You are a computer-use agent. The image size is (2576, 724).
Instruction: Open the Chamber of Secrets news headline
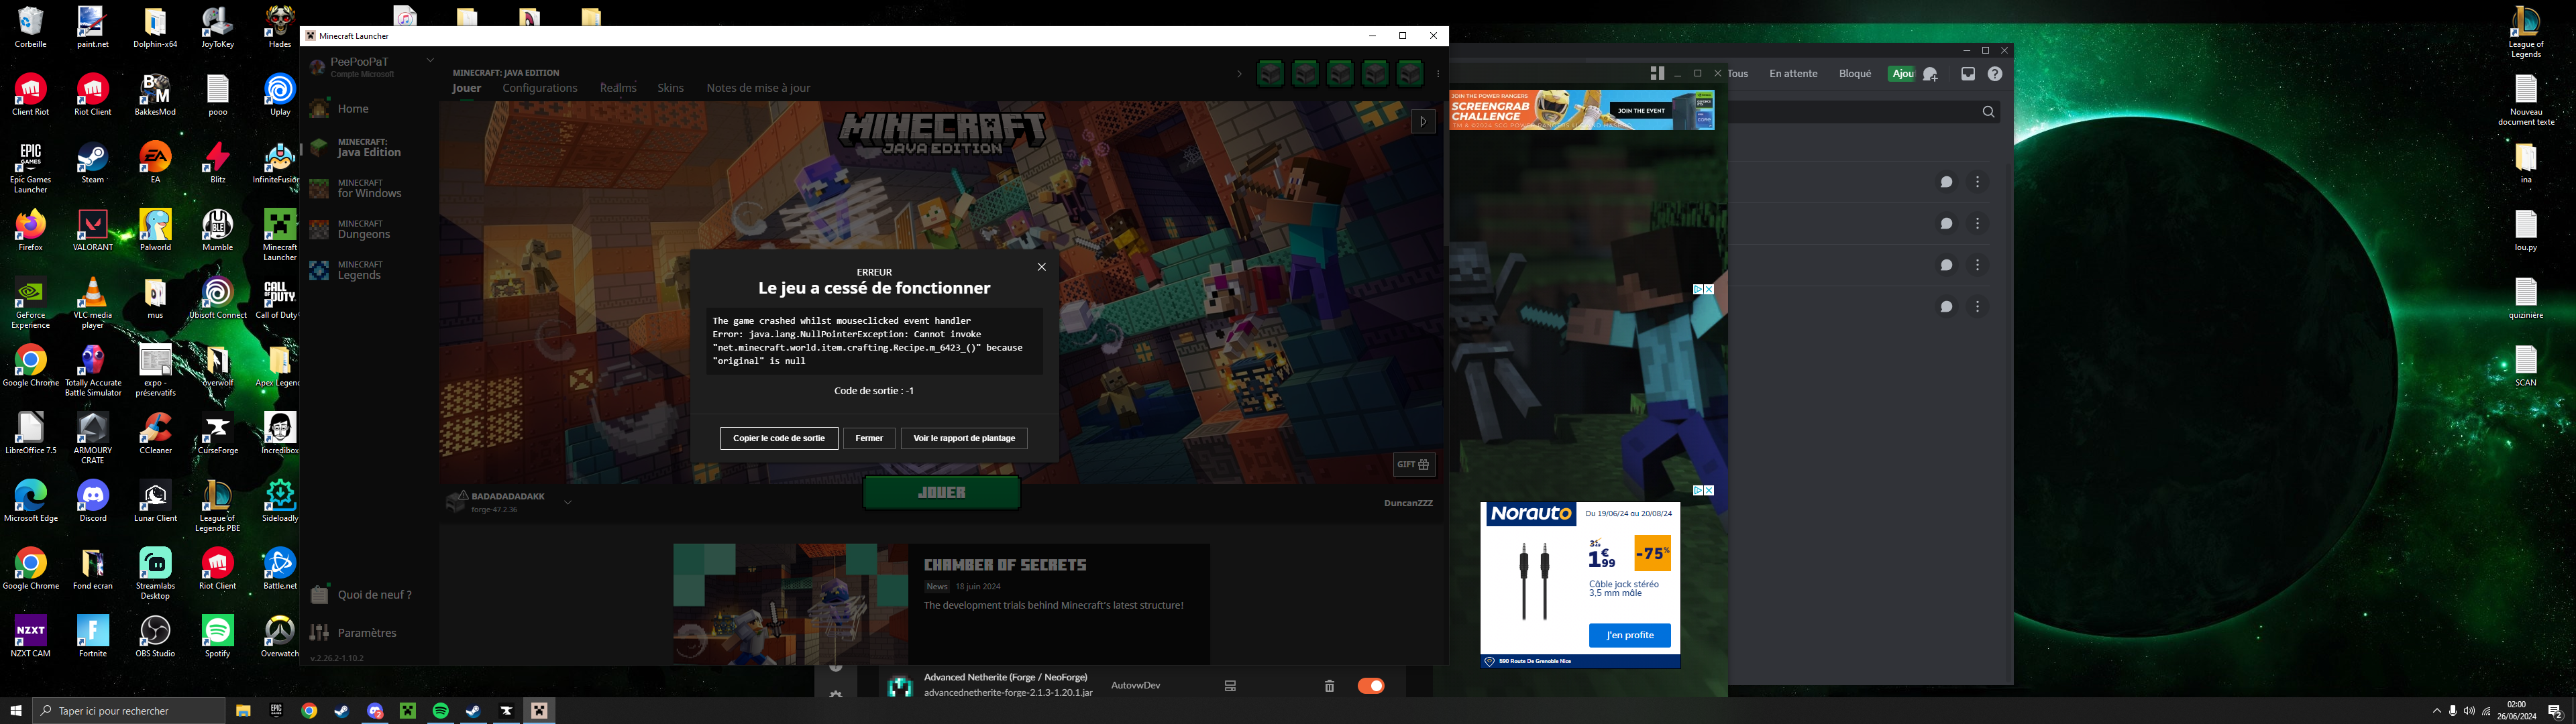(x=1005, y=565)
